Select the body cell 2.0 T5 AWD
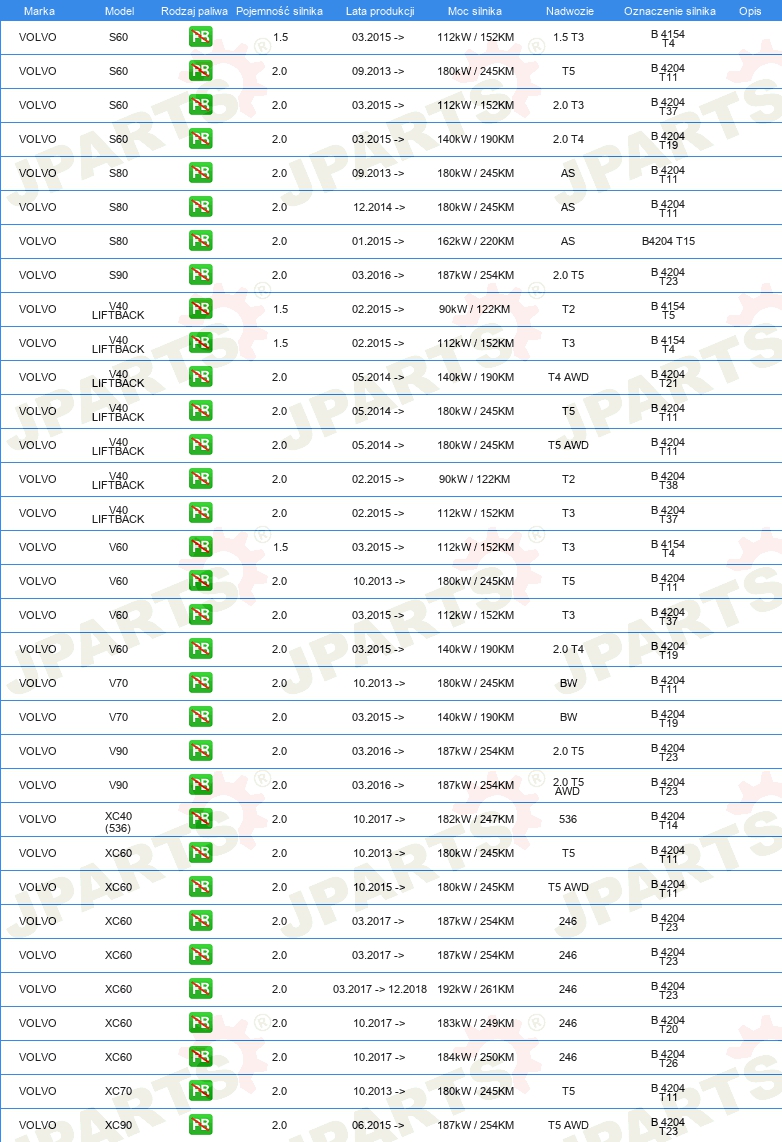 568,786
